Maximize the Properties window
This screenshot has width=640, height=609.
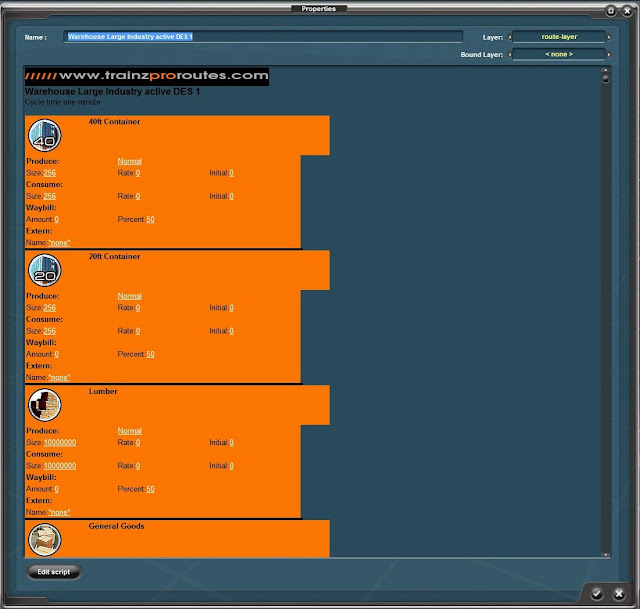coord(611,11)
